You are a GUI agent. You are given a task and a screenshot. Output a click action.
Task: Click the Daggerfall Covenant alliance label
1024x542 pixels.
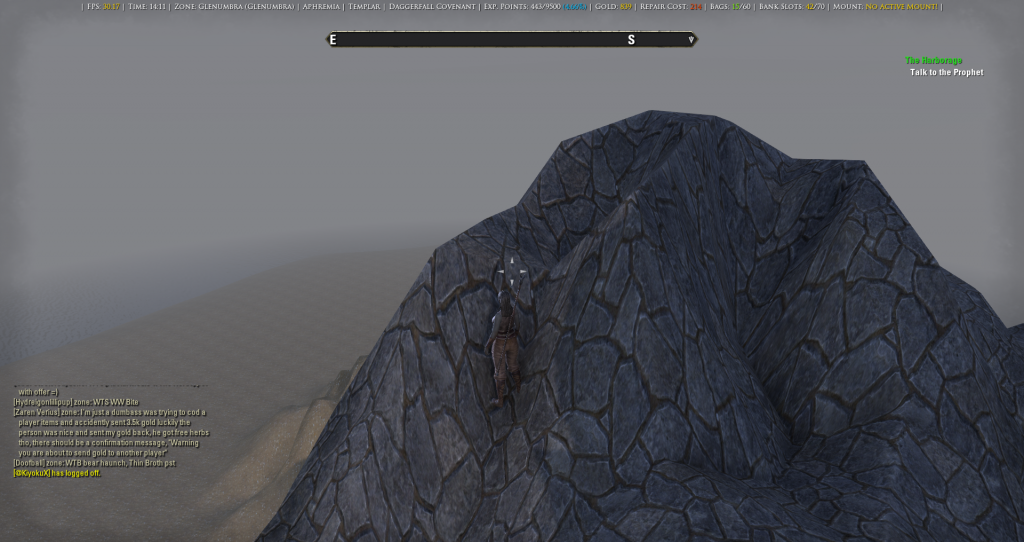(x=432, y=7)
